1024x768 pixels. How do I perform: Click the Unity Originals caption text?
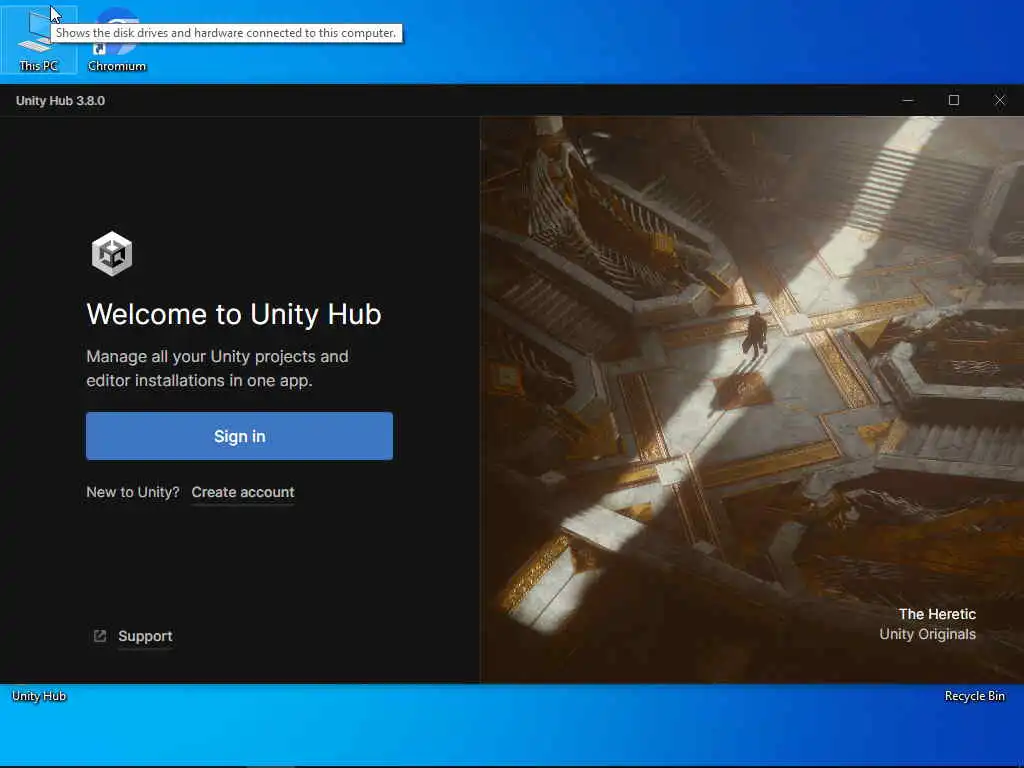point(927,634)
